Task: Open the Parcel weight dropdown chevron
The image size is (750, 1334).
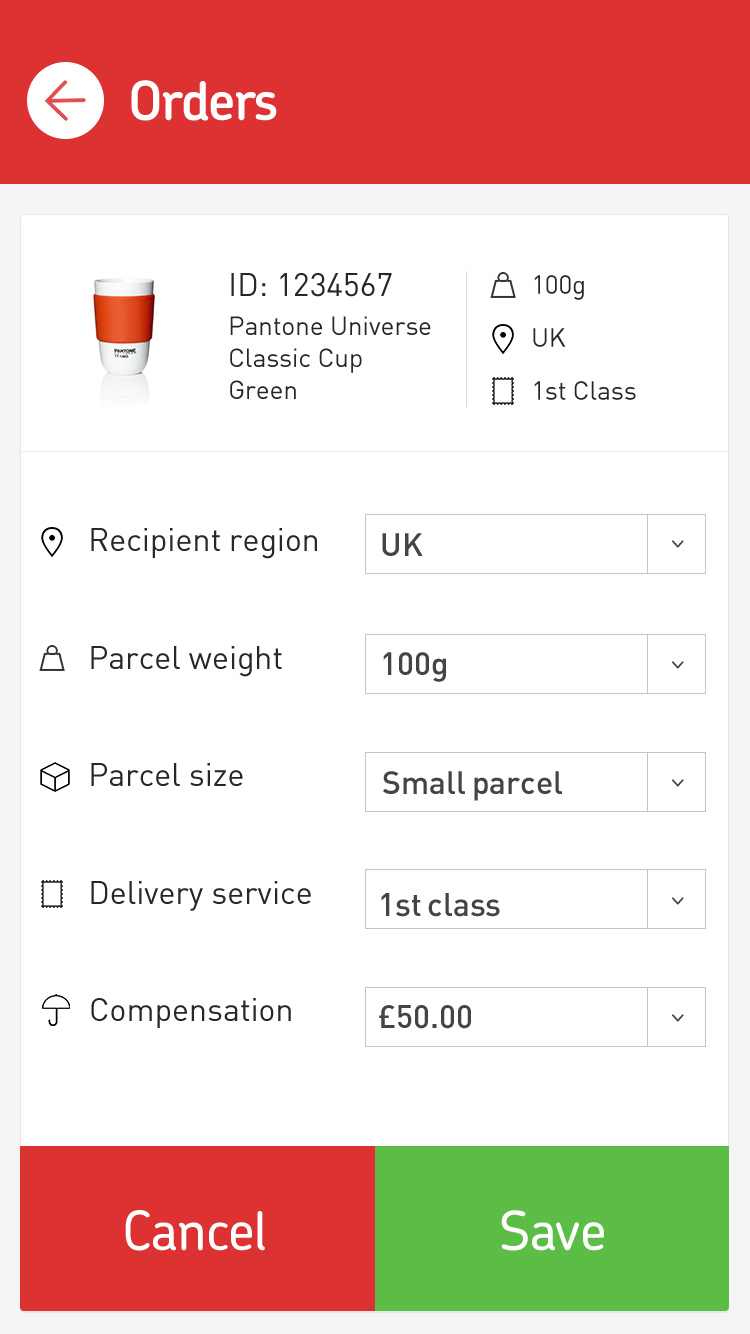Action: pos(677,664)
